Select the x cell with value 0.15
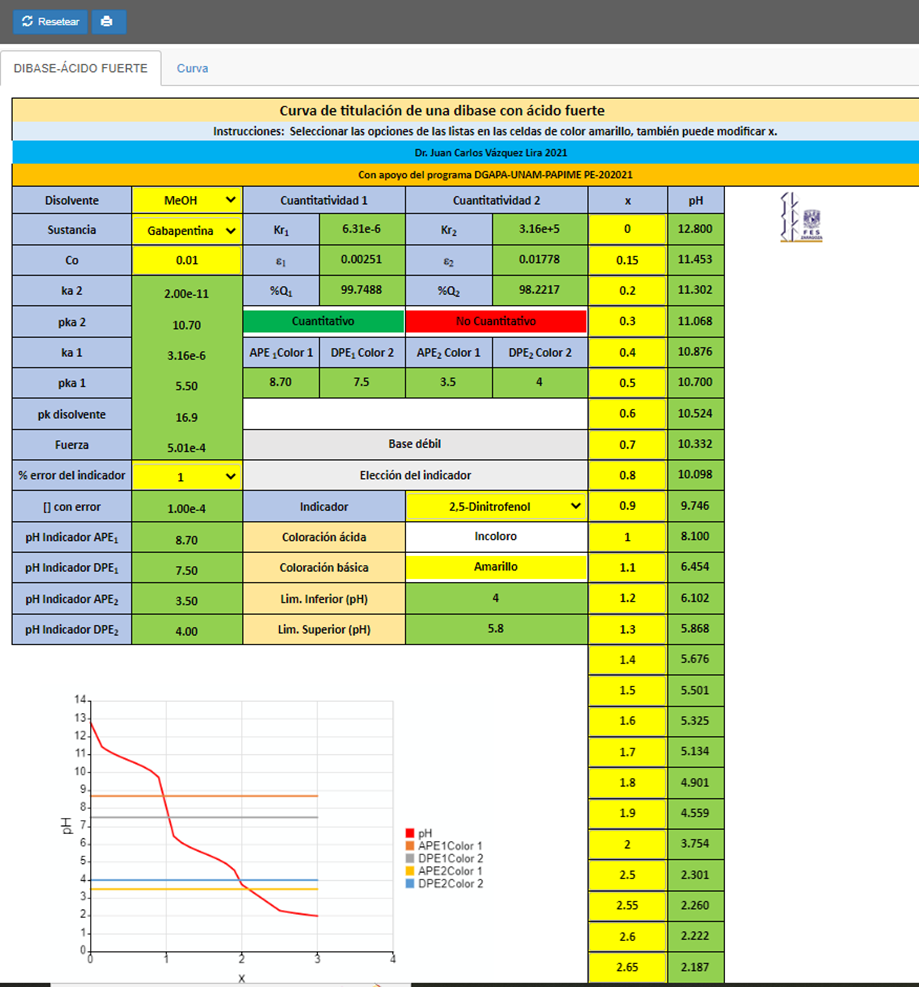The image size is (919, 987). coord(627,260)
